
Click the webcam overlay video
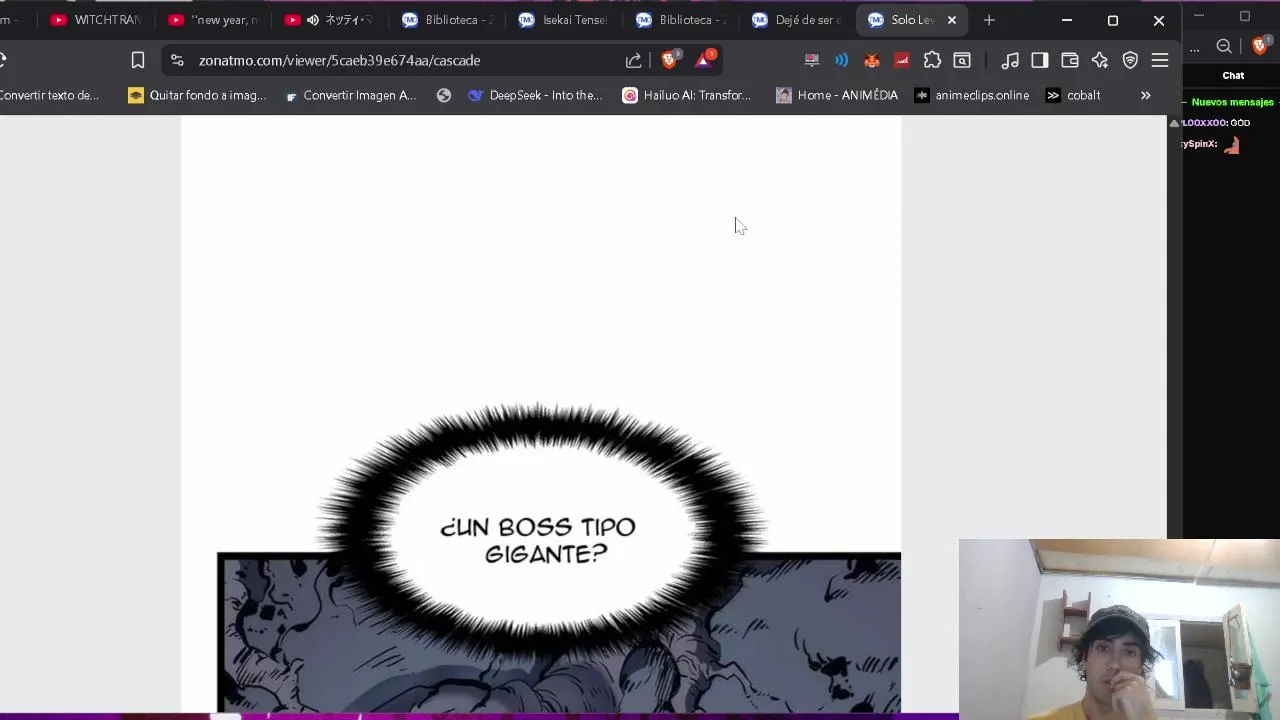(x=1119, y=629)
